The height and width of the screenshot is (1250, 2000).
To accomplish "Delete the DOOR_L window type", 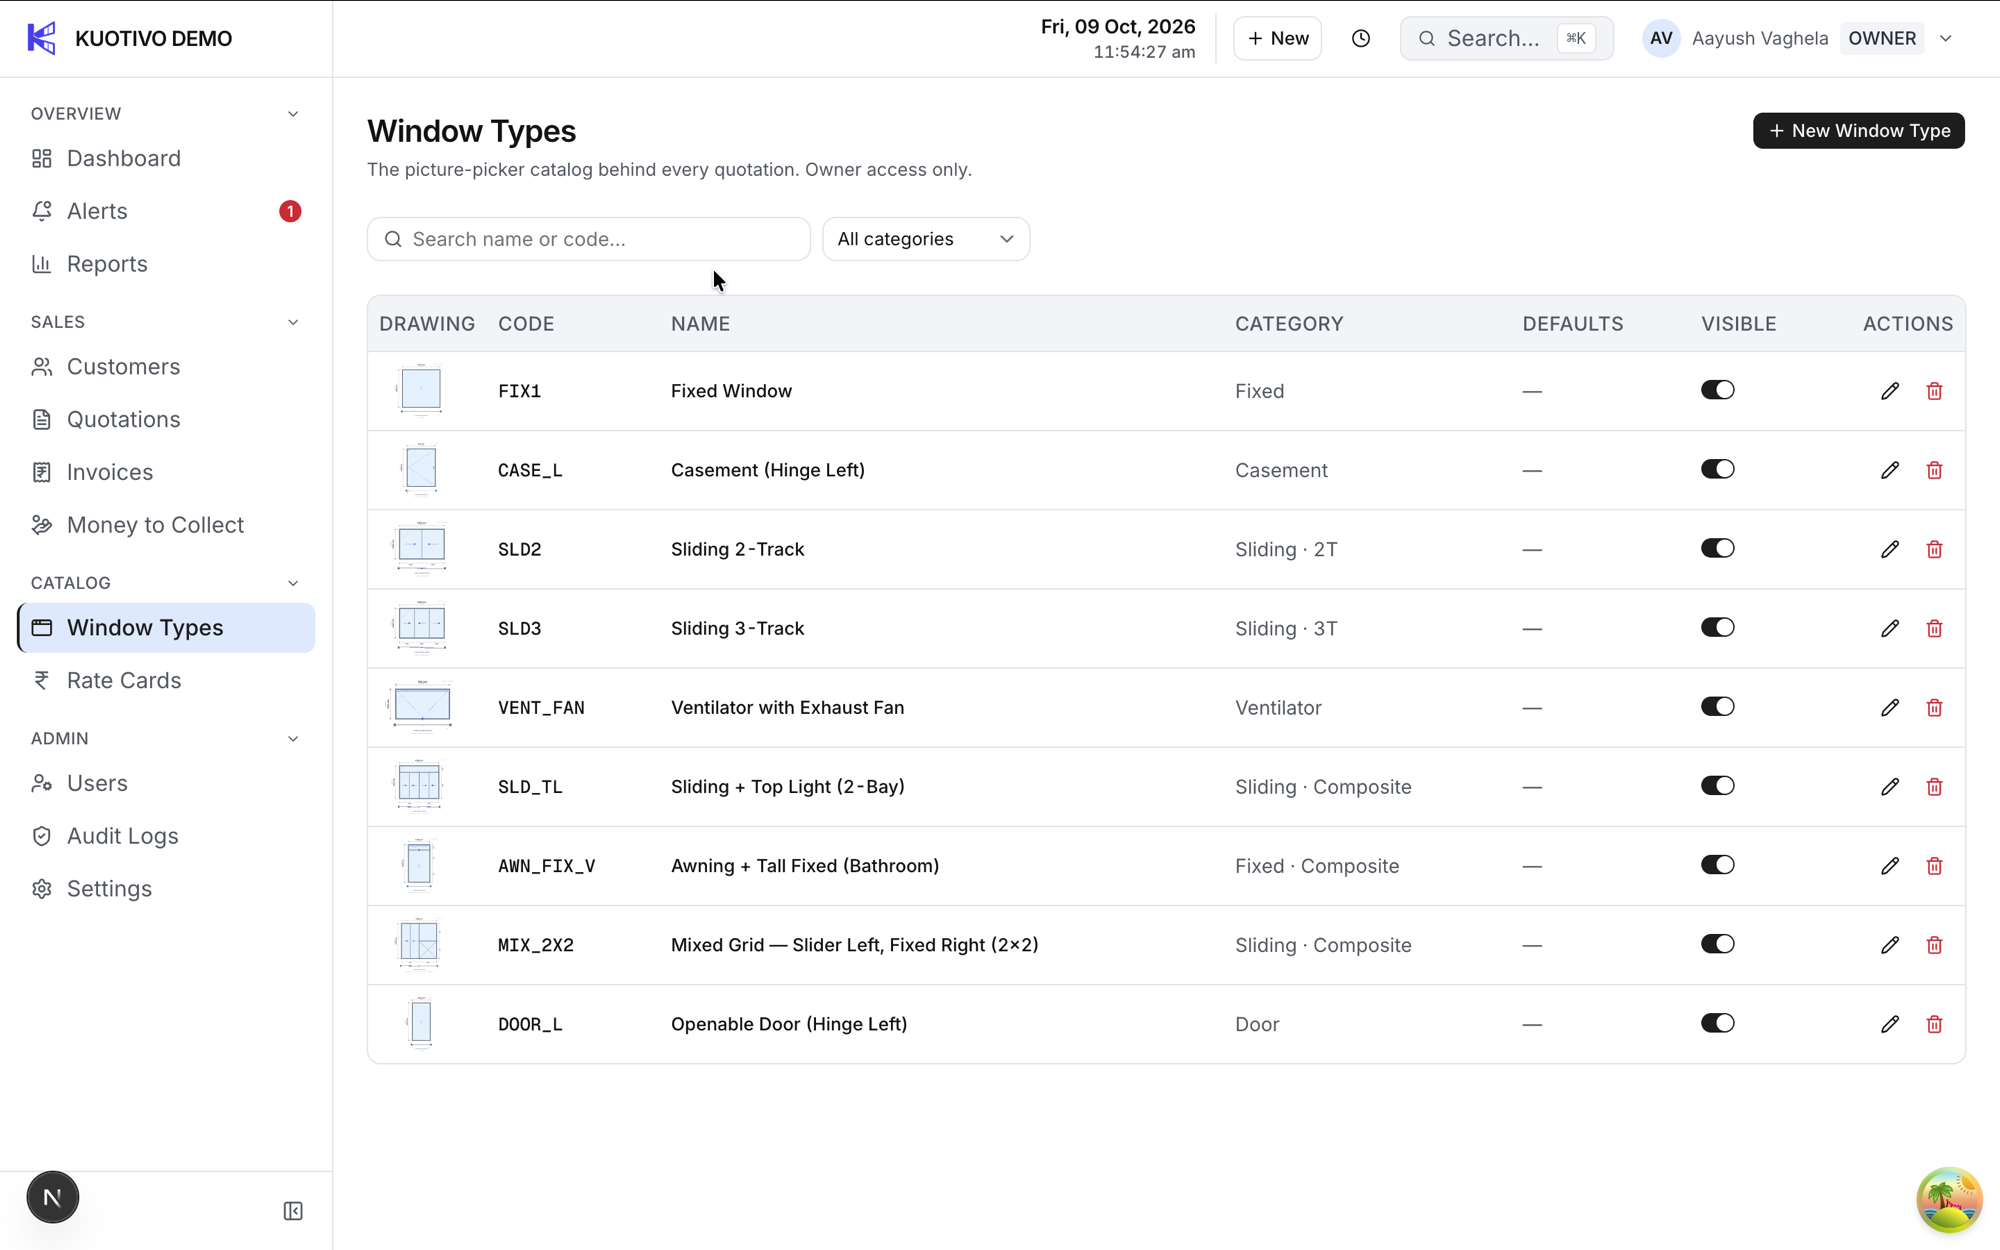I will tap(1934, 1024).
